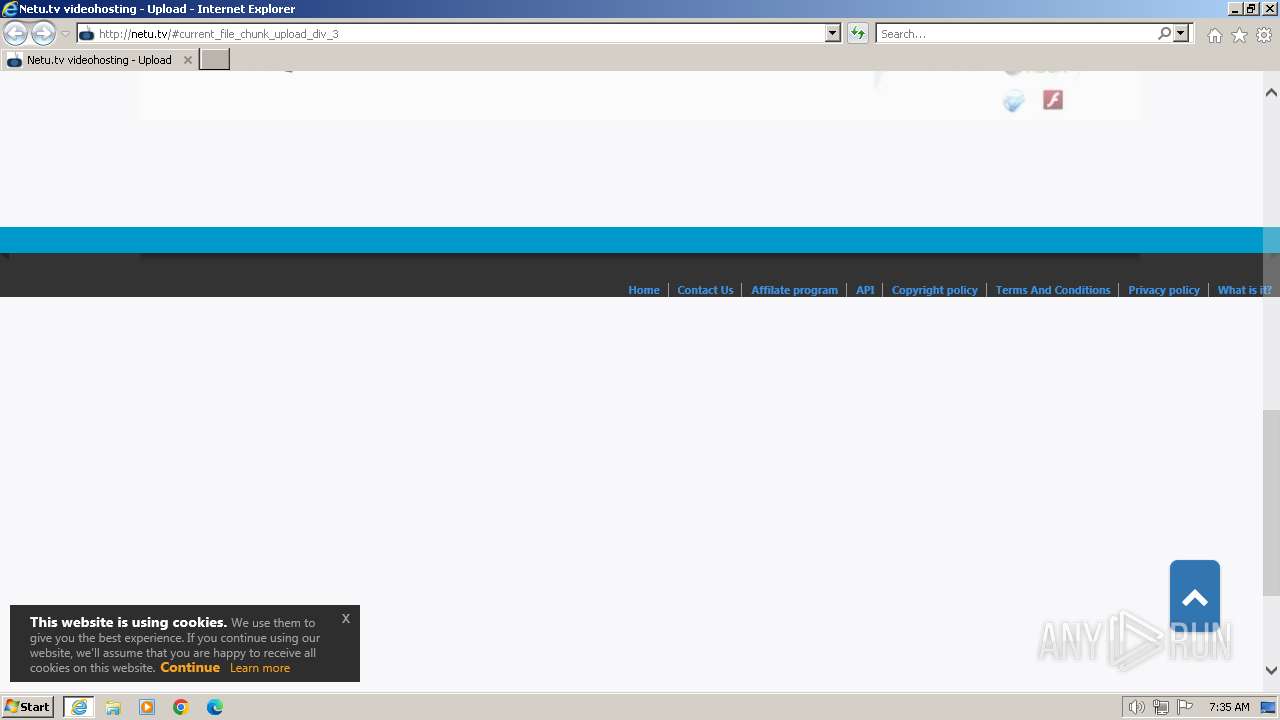Go back with the browser Back arrow
Screen dimensions: 1280x720
pyautogui.click(x=15, y=34)
